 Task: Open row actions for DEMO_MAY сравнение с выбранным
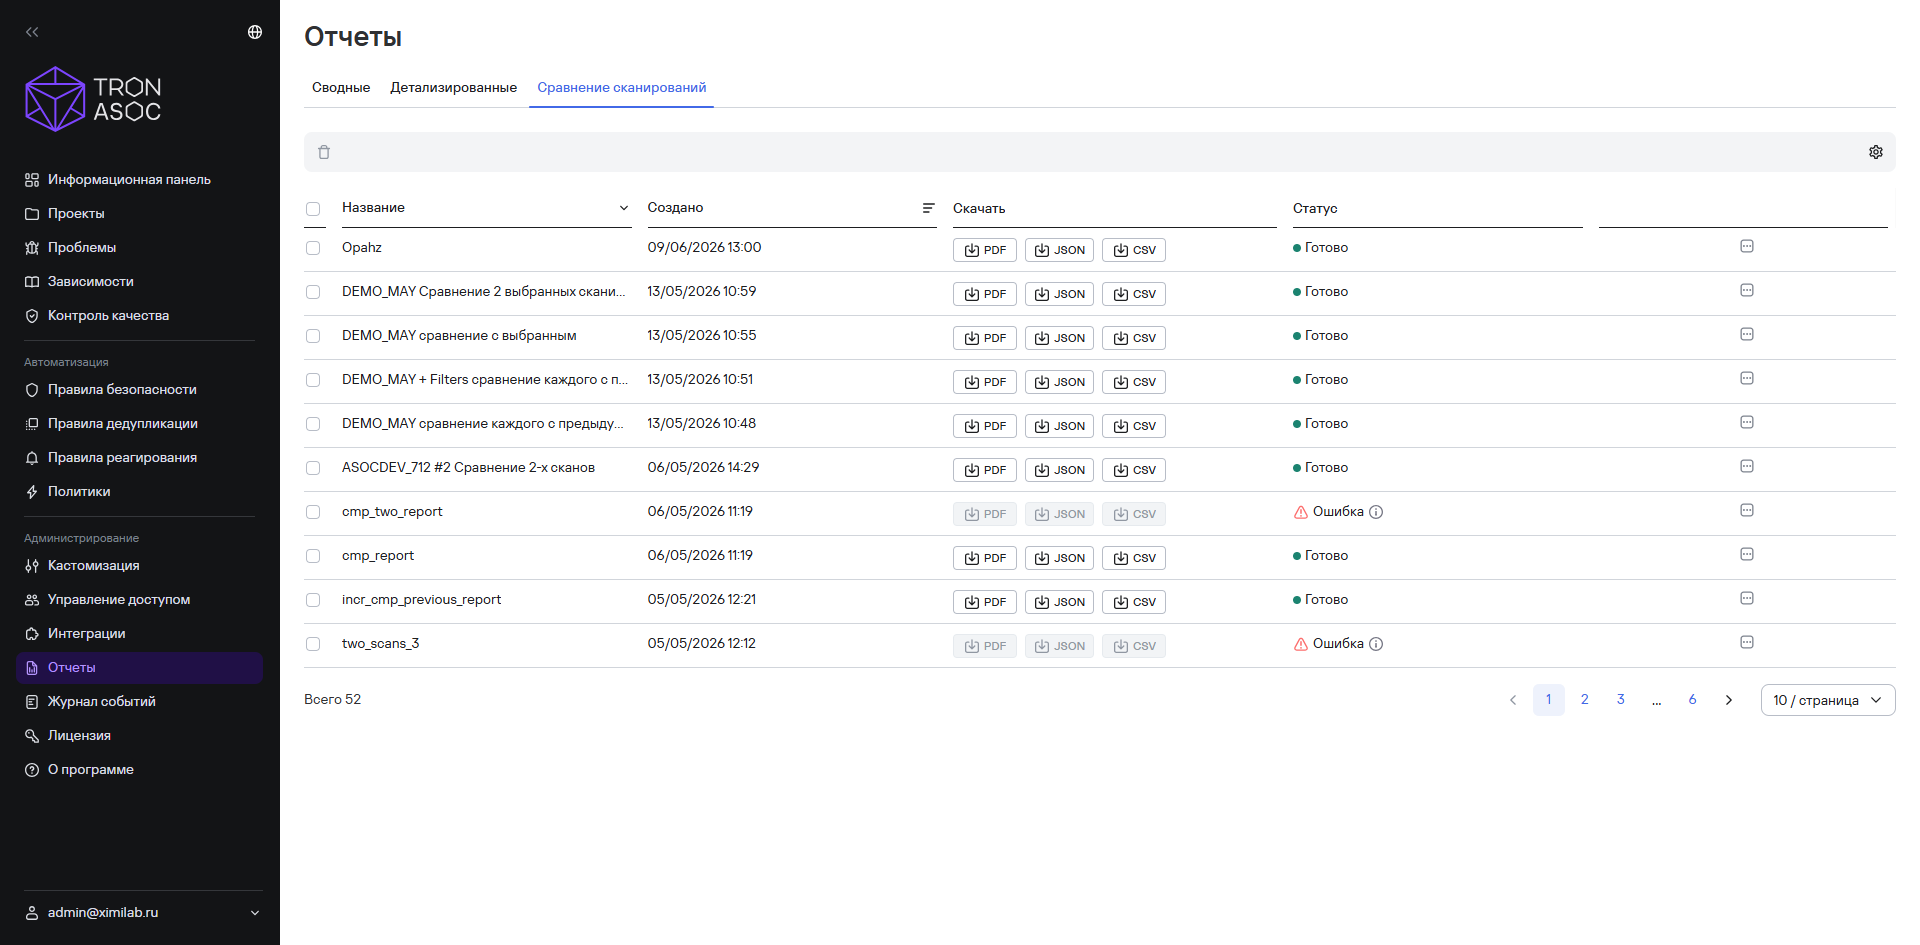click(x=1747, y=334)
